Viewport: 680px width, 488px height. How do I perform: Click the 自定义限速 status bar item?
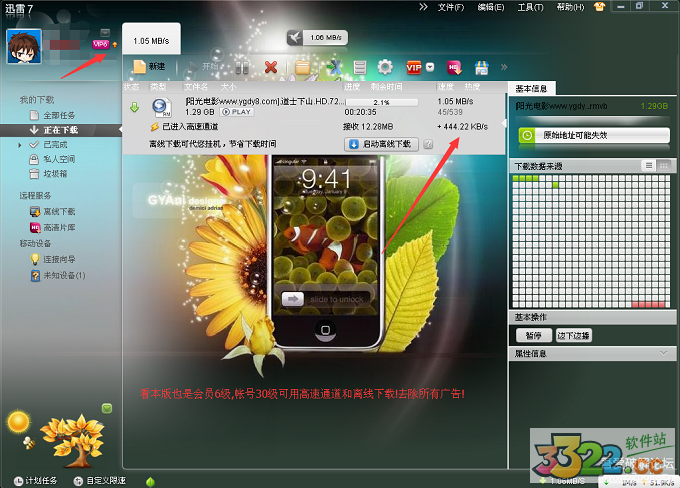(100, 481)
